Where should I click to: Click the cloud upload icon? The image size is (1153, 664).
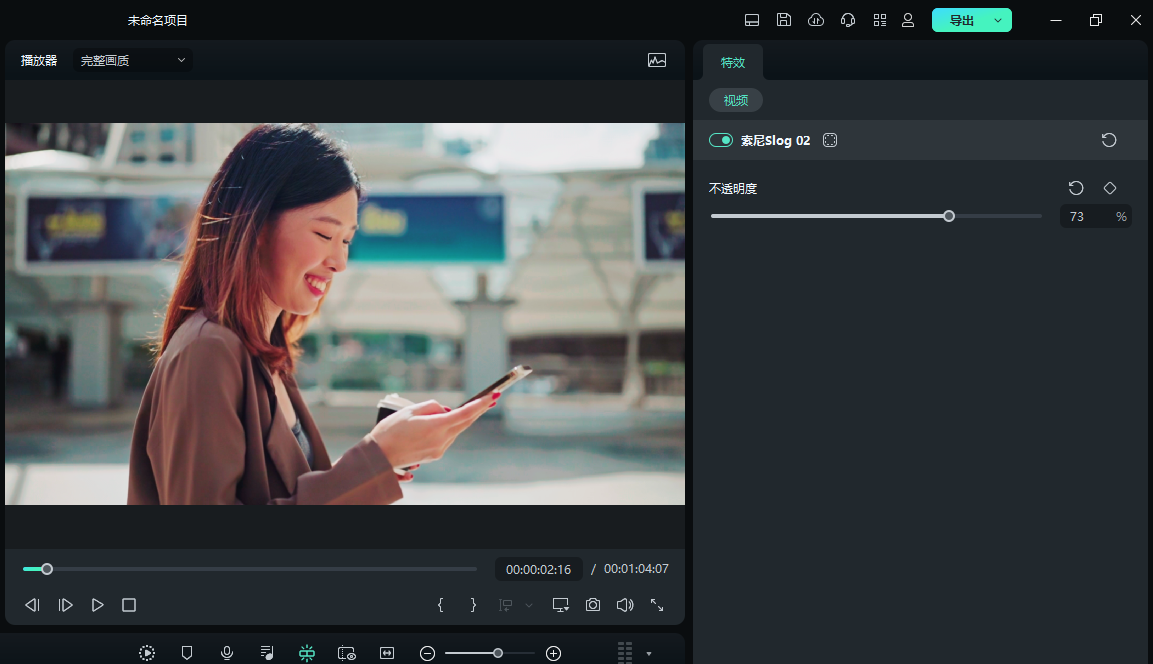pyautogui.click(x=816, y=20)
